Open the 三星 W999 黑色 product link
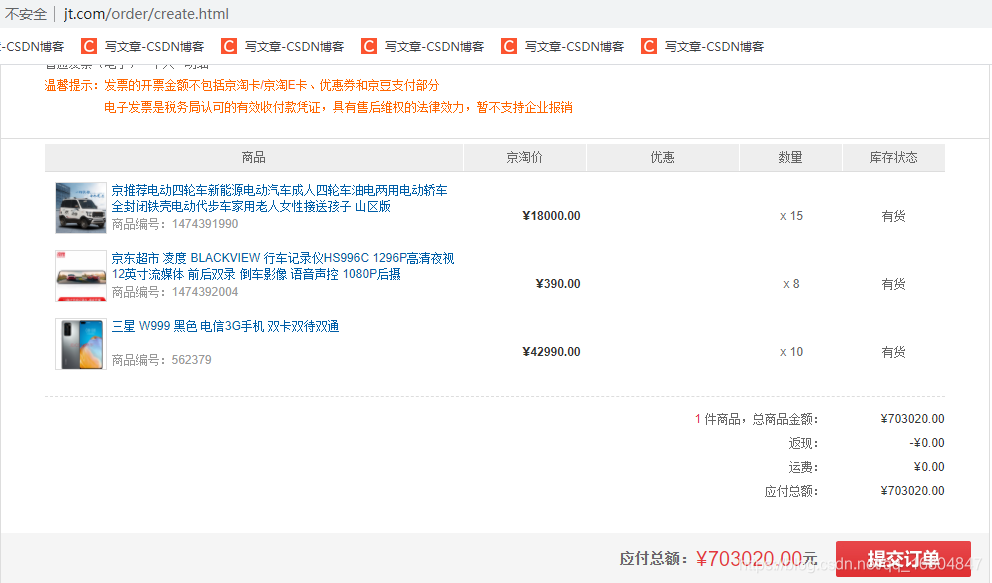The width and height of the screenshot is (992, 583). click(225, 326)
